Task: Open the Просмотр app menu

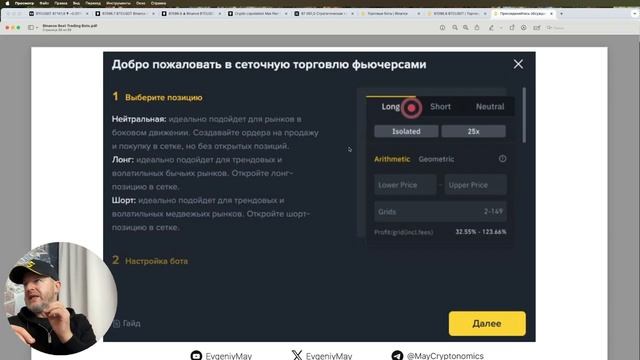Action: pyautogui.click(x=24, y=3)
